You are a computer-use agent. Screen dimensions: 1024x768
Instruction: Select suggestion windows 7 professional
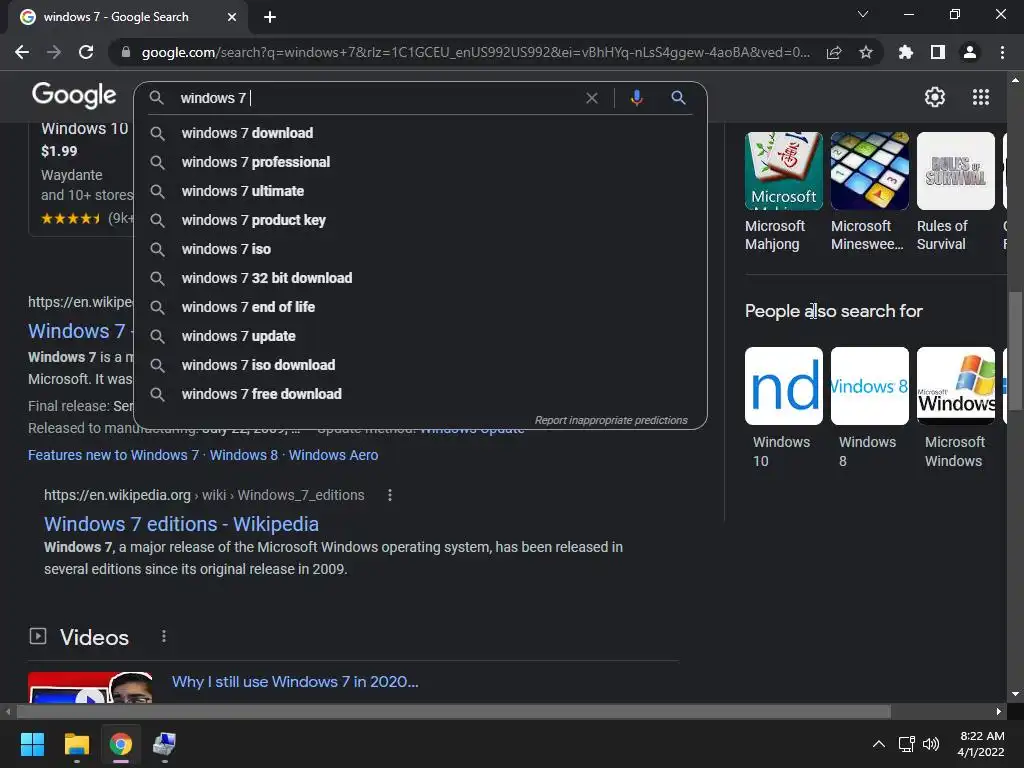tap(420, 162)
